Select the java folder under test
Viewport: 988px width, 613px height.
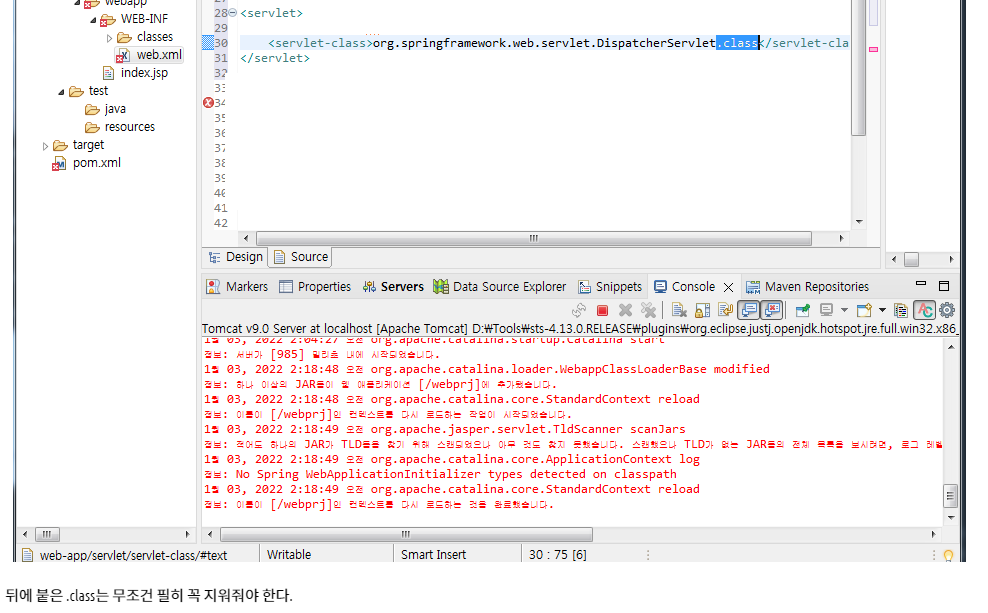(x=115, y=109)
